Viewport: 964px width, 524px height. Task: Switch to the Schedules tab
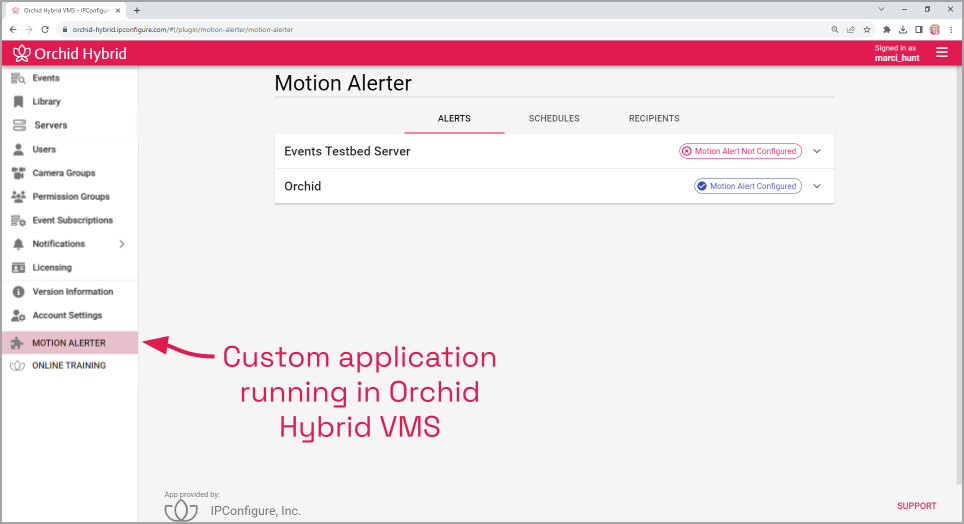pyautogui.click(x=554, y=119)
